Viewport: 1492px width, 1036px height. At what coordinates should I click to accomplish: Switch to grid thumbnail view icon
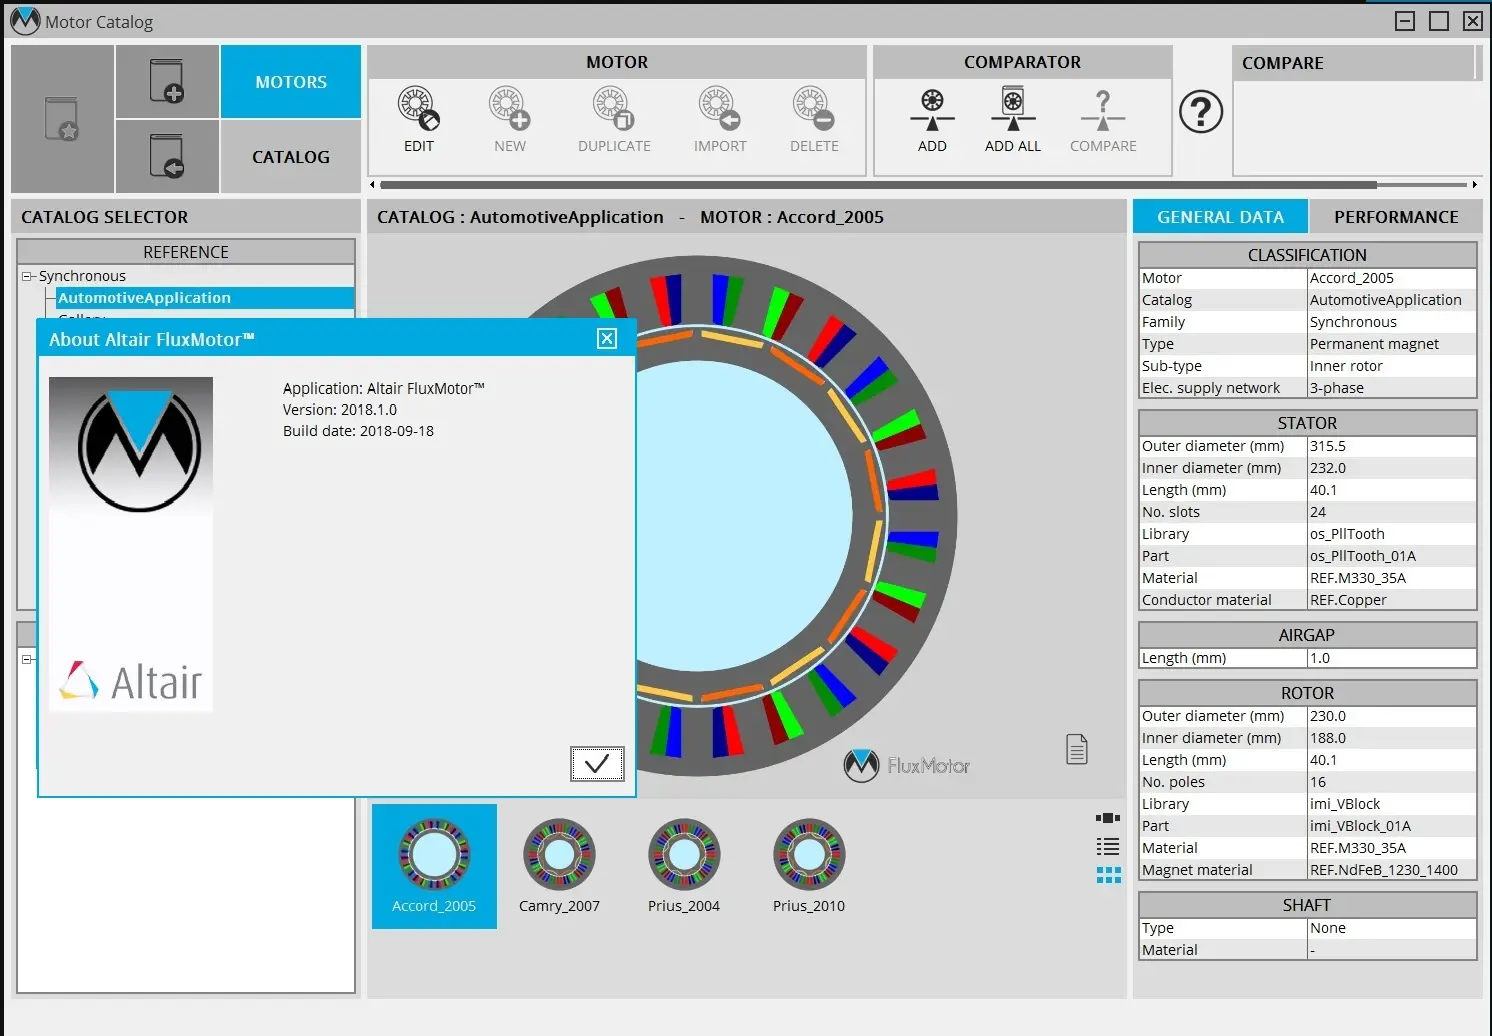click(x=1108, y=875)
